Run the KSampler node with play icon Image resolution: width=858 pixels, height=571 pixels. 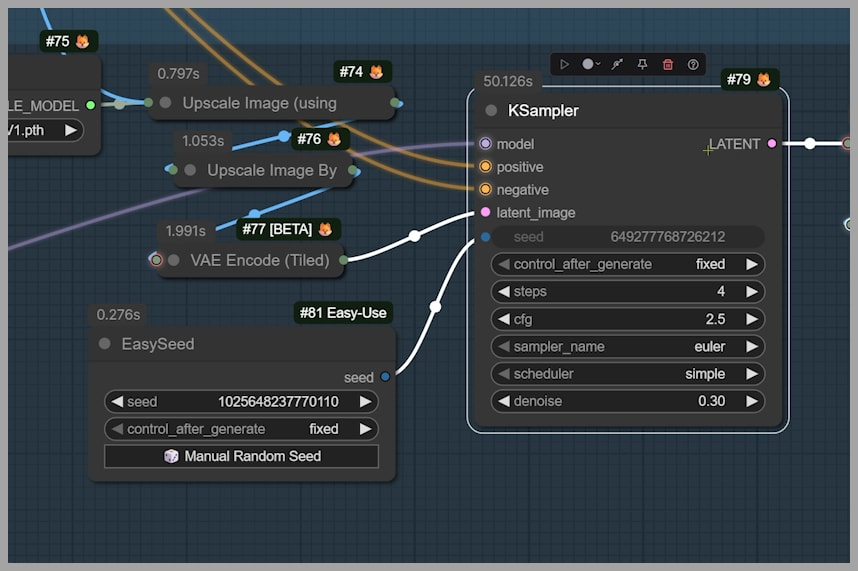(x=564, y=64)
